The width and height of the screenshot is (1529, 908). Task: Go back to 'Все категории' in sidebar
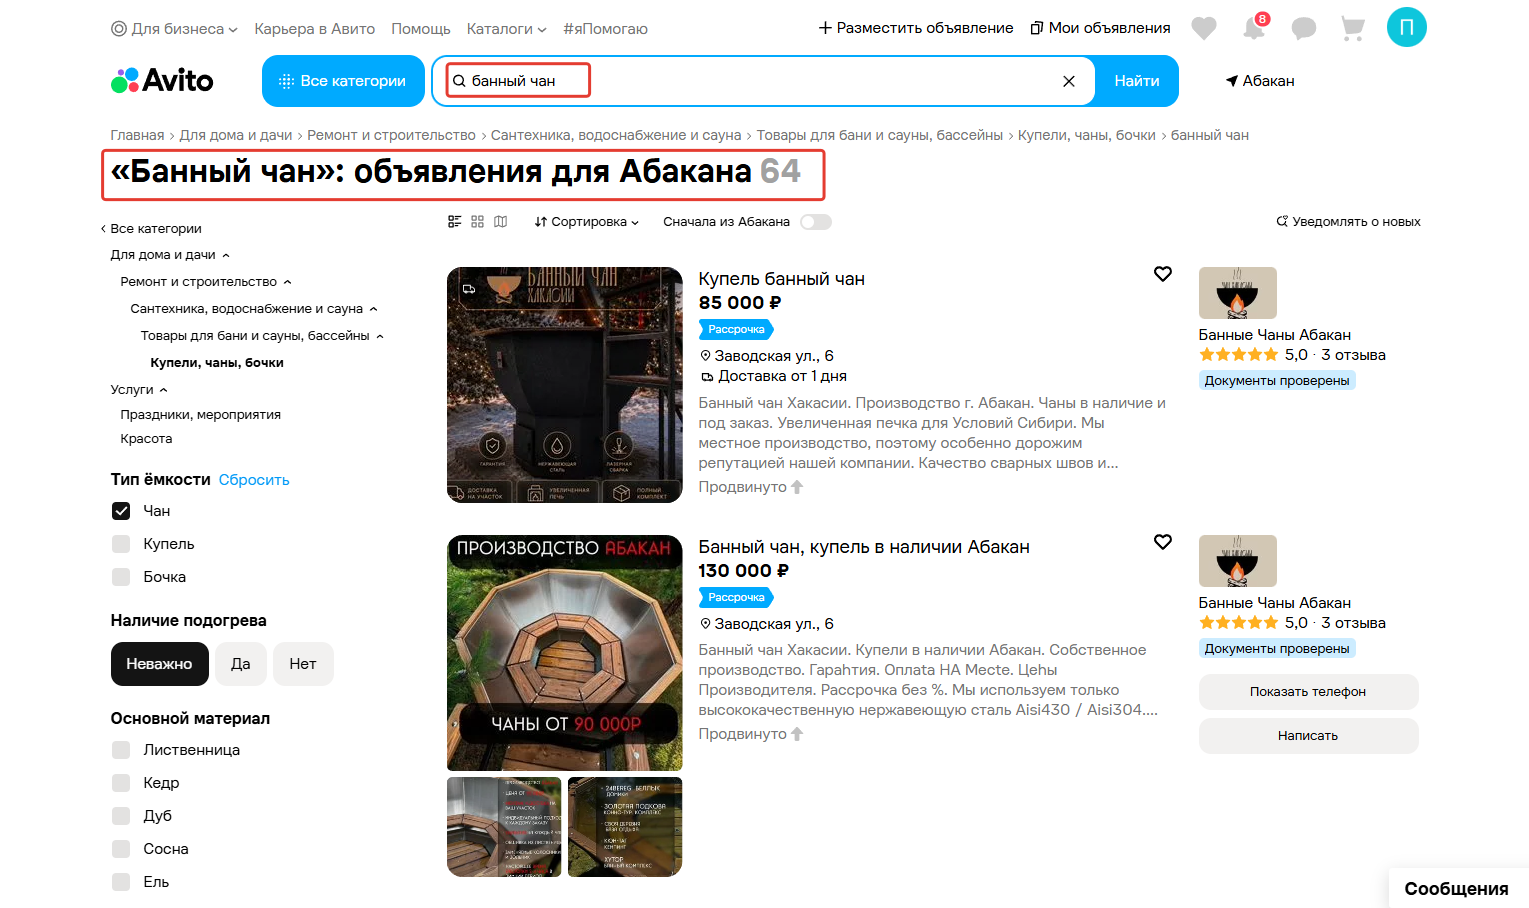[x=151, y=229]
